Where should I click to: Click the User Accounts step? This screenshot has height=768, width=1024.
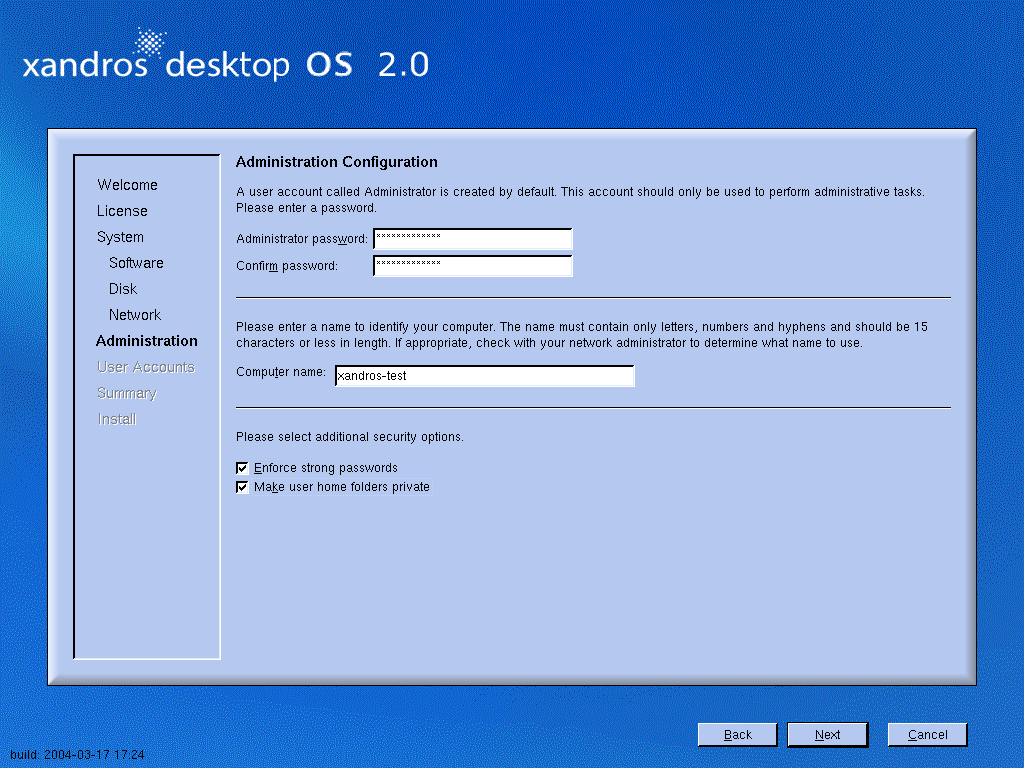coord(145,367)
